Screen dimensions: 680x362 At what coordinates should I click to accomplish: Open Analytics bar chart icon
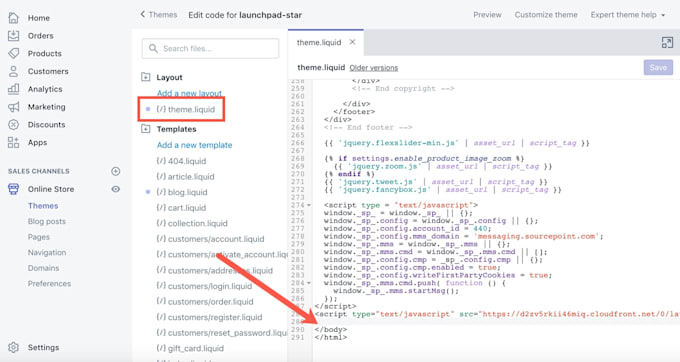(13, 89)
